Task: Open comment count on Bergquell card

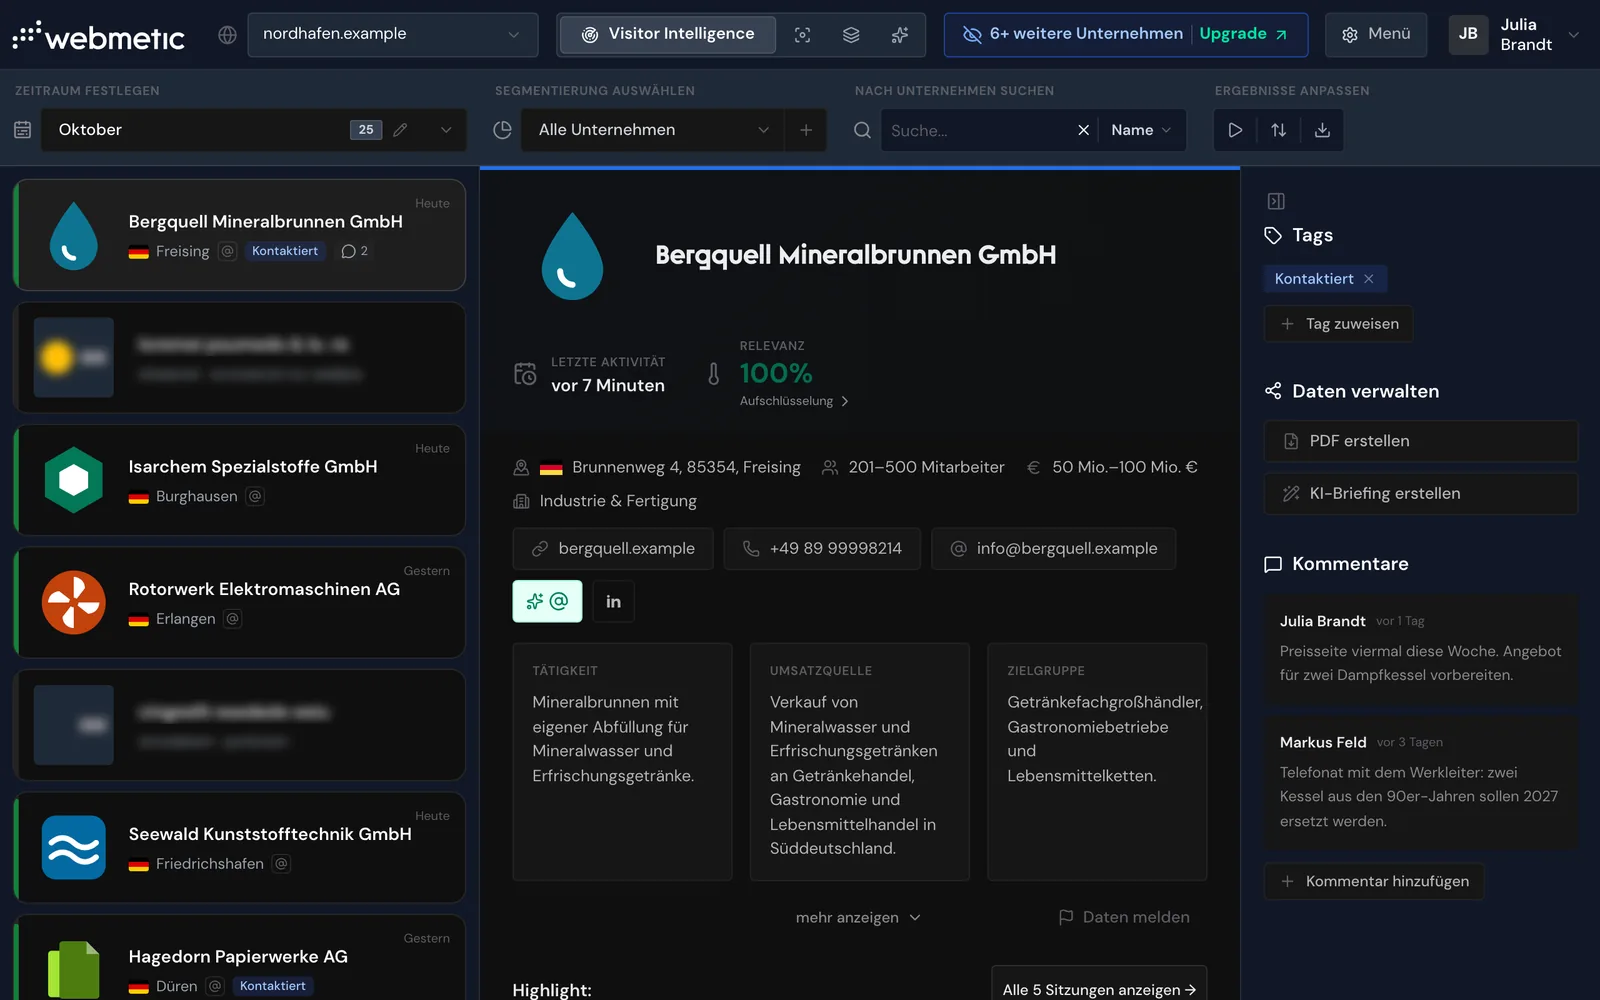Action: [x=354, y=251]
